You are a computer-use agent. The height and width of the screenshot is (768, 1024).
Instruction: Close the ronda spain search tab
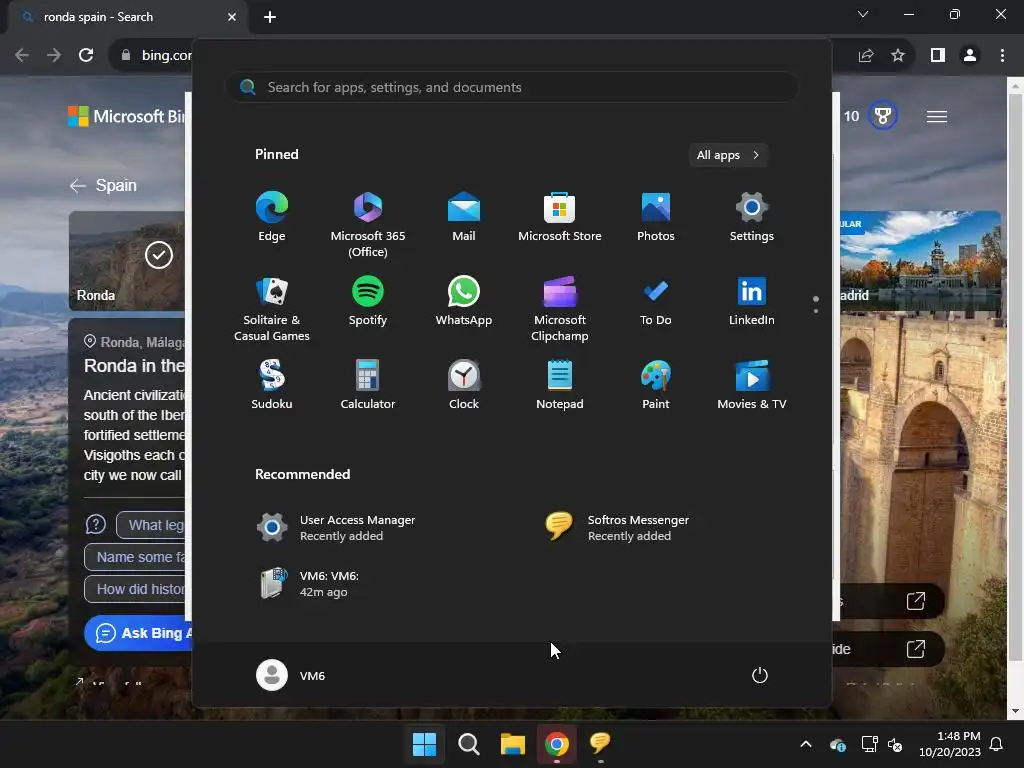[232, 17]
